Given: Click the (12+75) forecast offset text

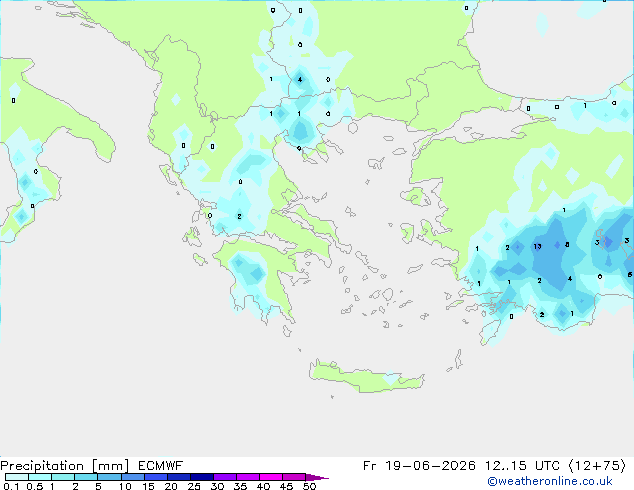Looking at the screenshot, I should (x=597, y=466).
